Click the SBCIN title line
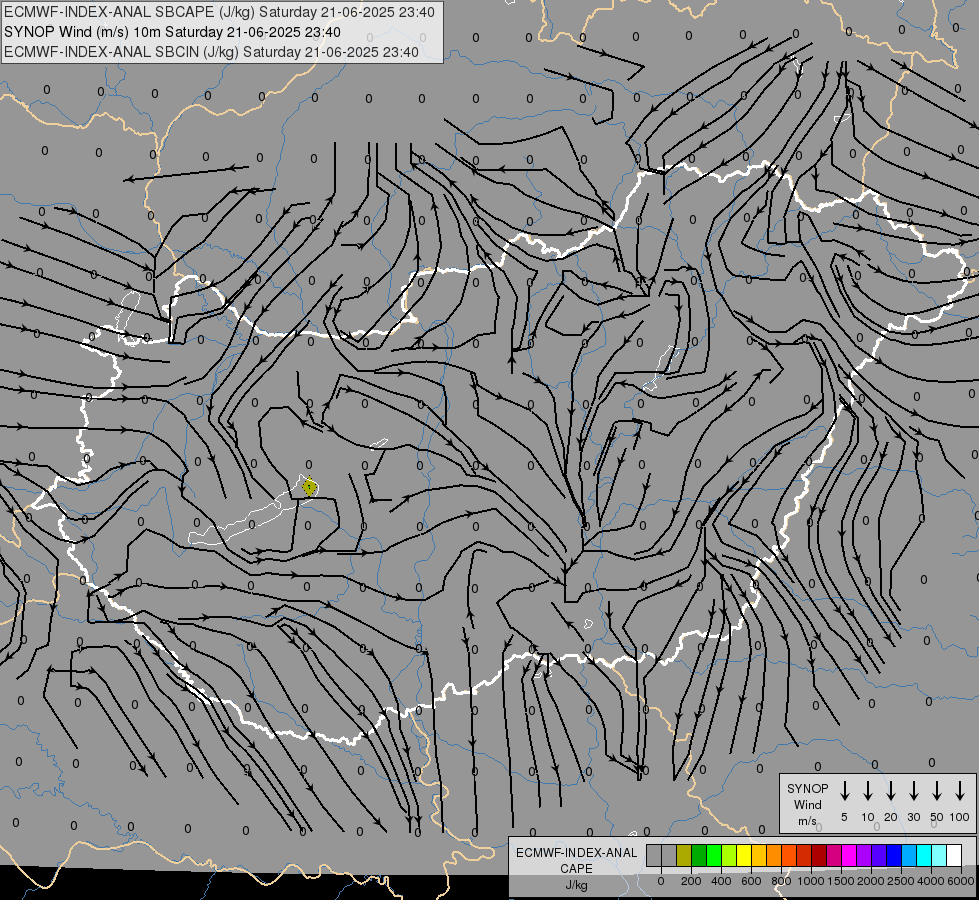This screenshot has width=979, height=900. 211,52
